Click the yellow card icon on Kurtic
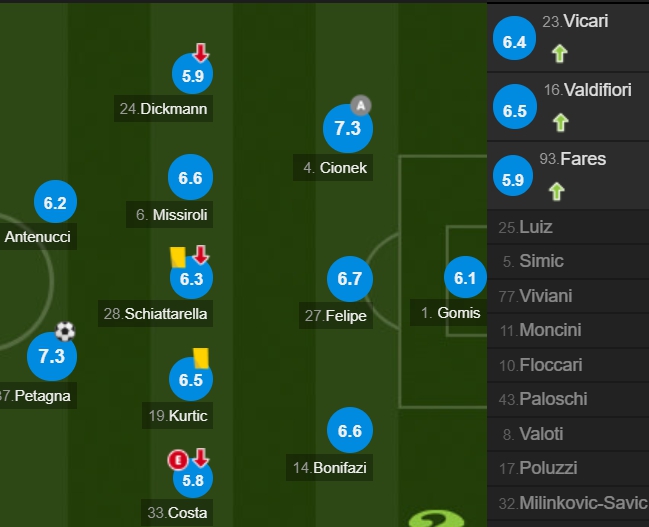649x527 pixels. click(201, 358)
